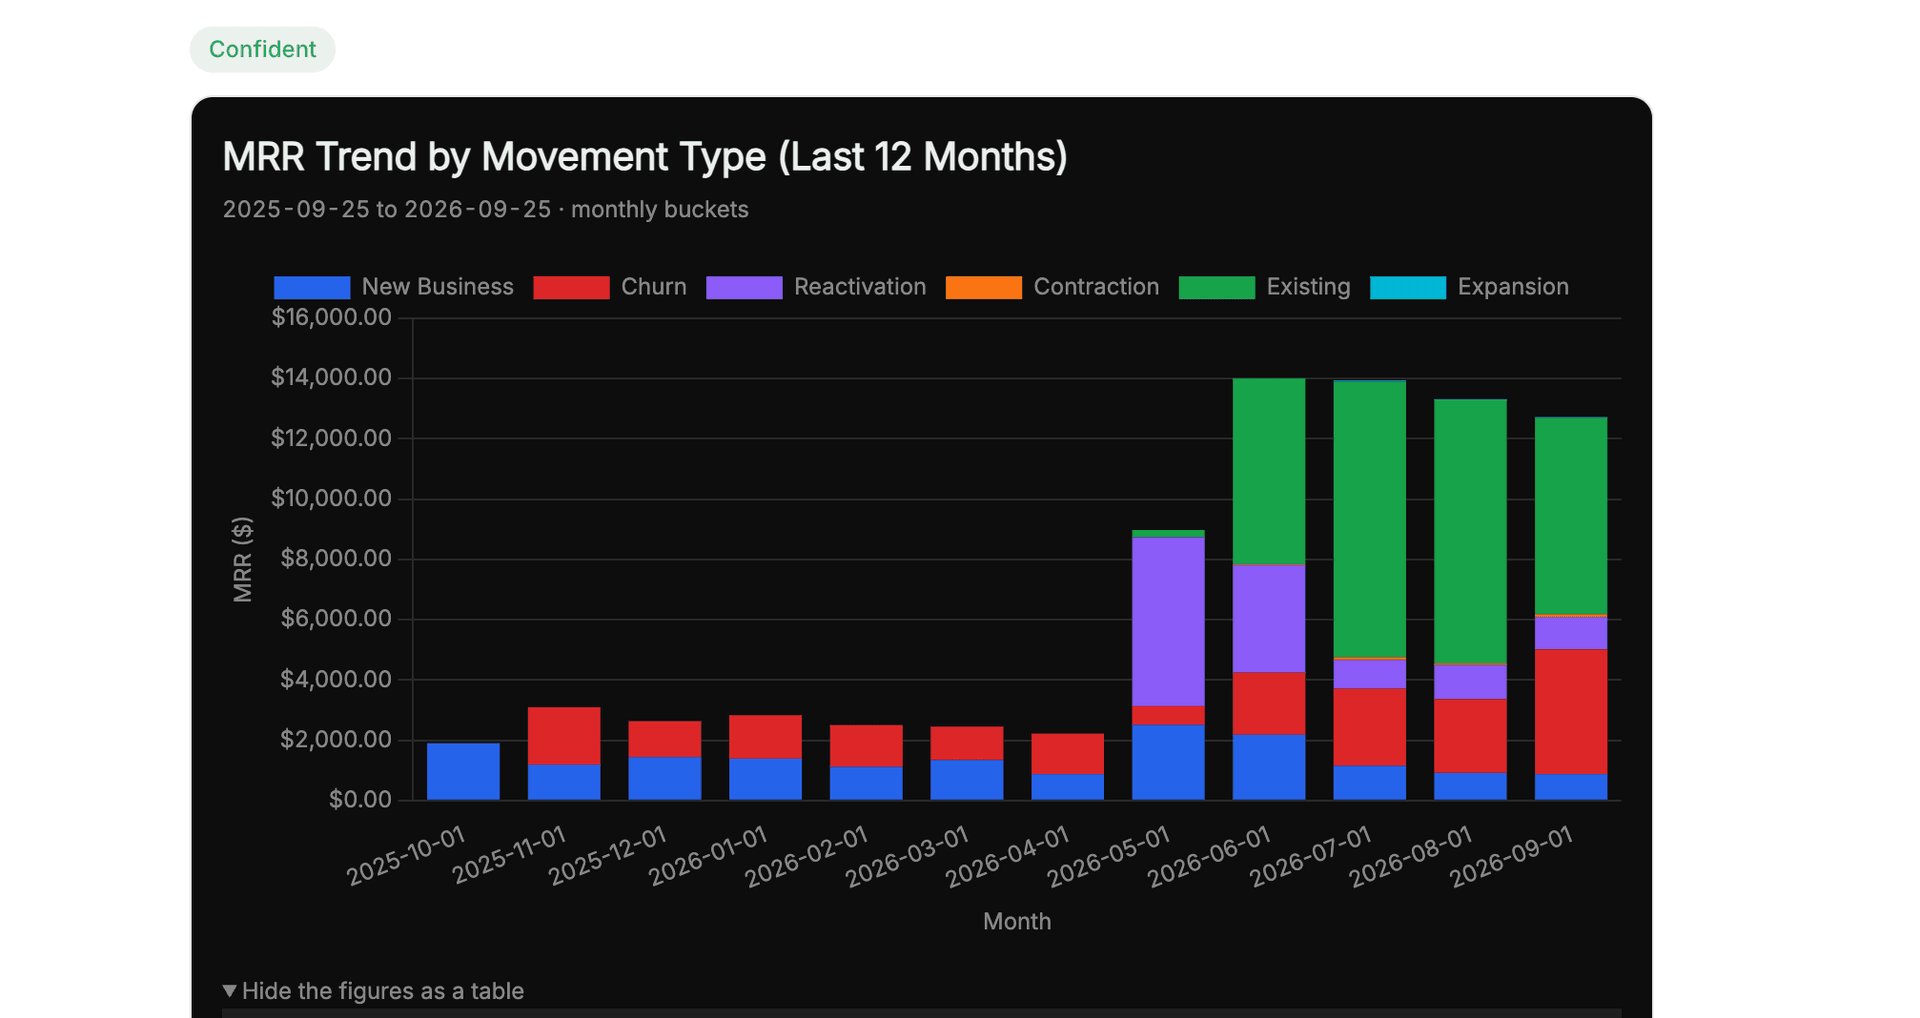The width and height of the screenshot is (1920, 1018).
Task: Click the Contraction legend label
Action: point(1097,287)
